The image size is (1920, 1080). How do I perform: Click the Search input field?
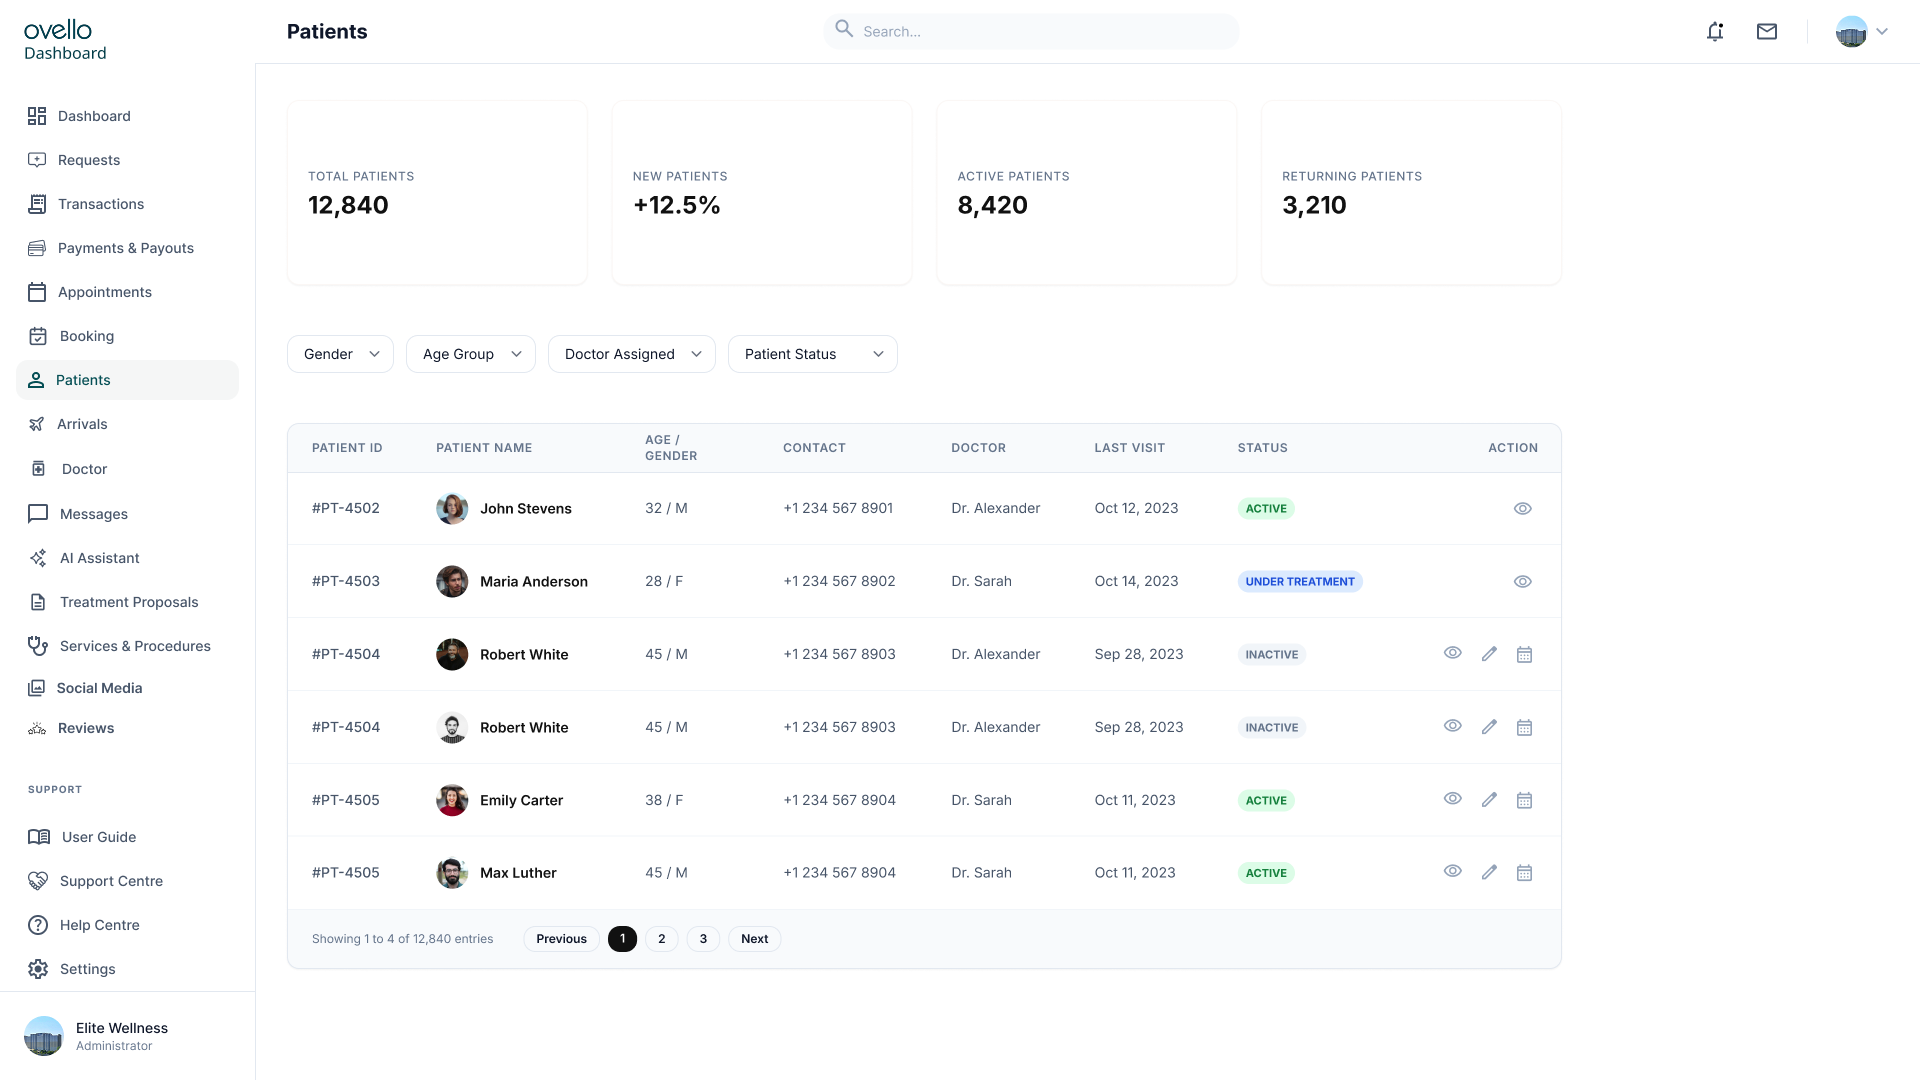[1031, 31]
